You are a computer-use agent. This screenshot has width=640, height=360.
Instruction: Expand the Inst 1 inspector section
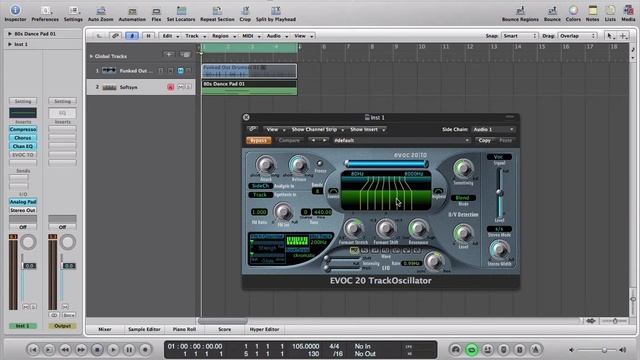tap(10, 44)
